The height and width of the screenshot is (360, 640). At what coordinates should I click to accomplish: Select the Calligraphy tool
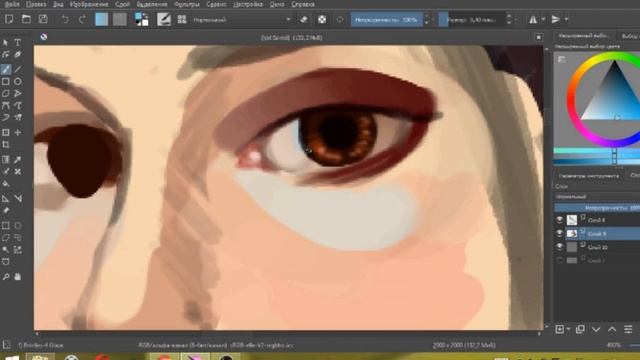pyautogui.click(x=18, y=54)
